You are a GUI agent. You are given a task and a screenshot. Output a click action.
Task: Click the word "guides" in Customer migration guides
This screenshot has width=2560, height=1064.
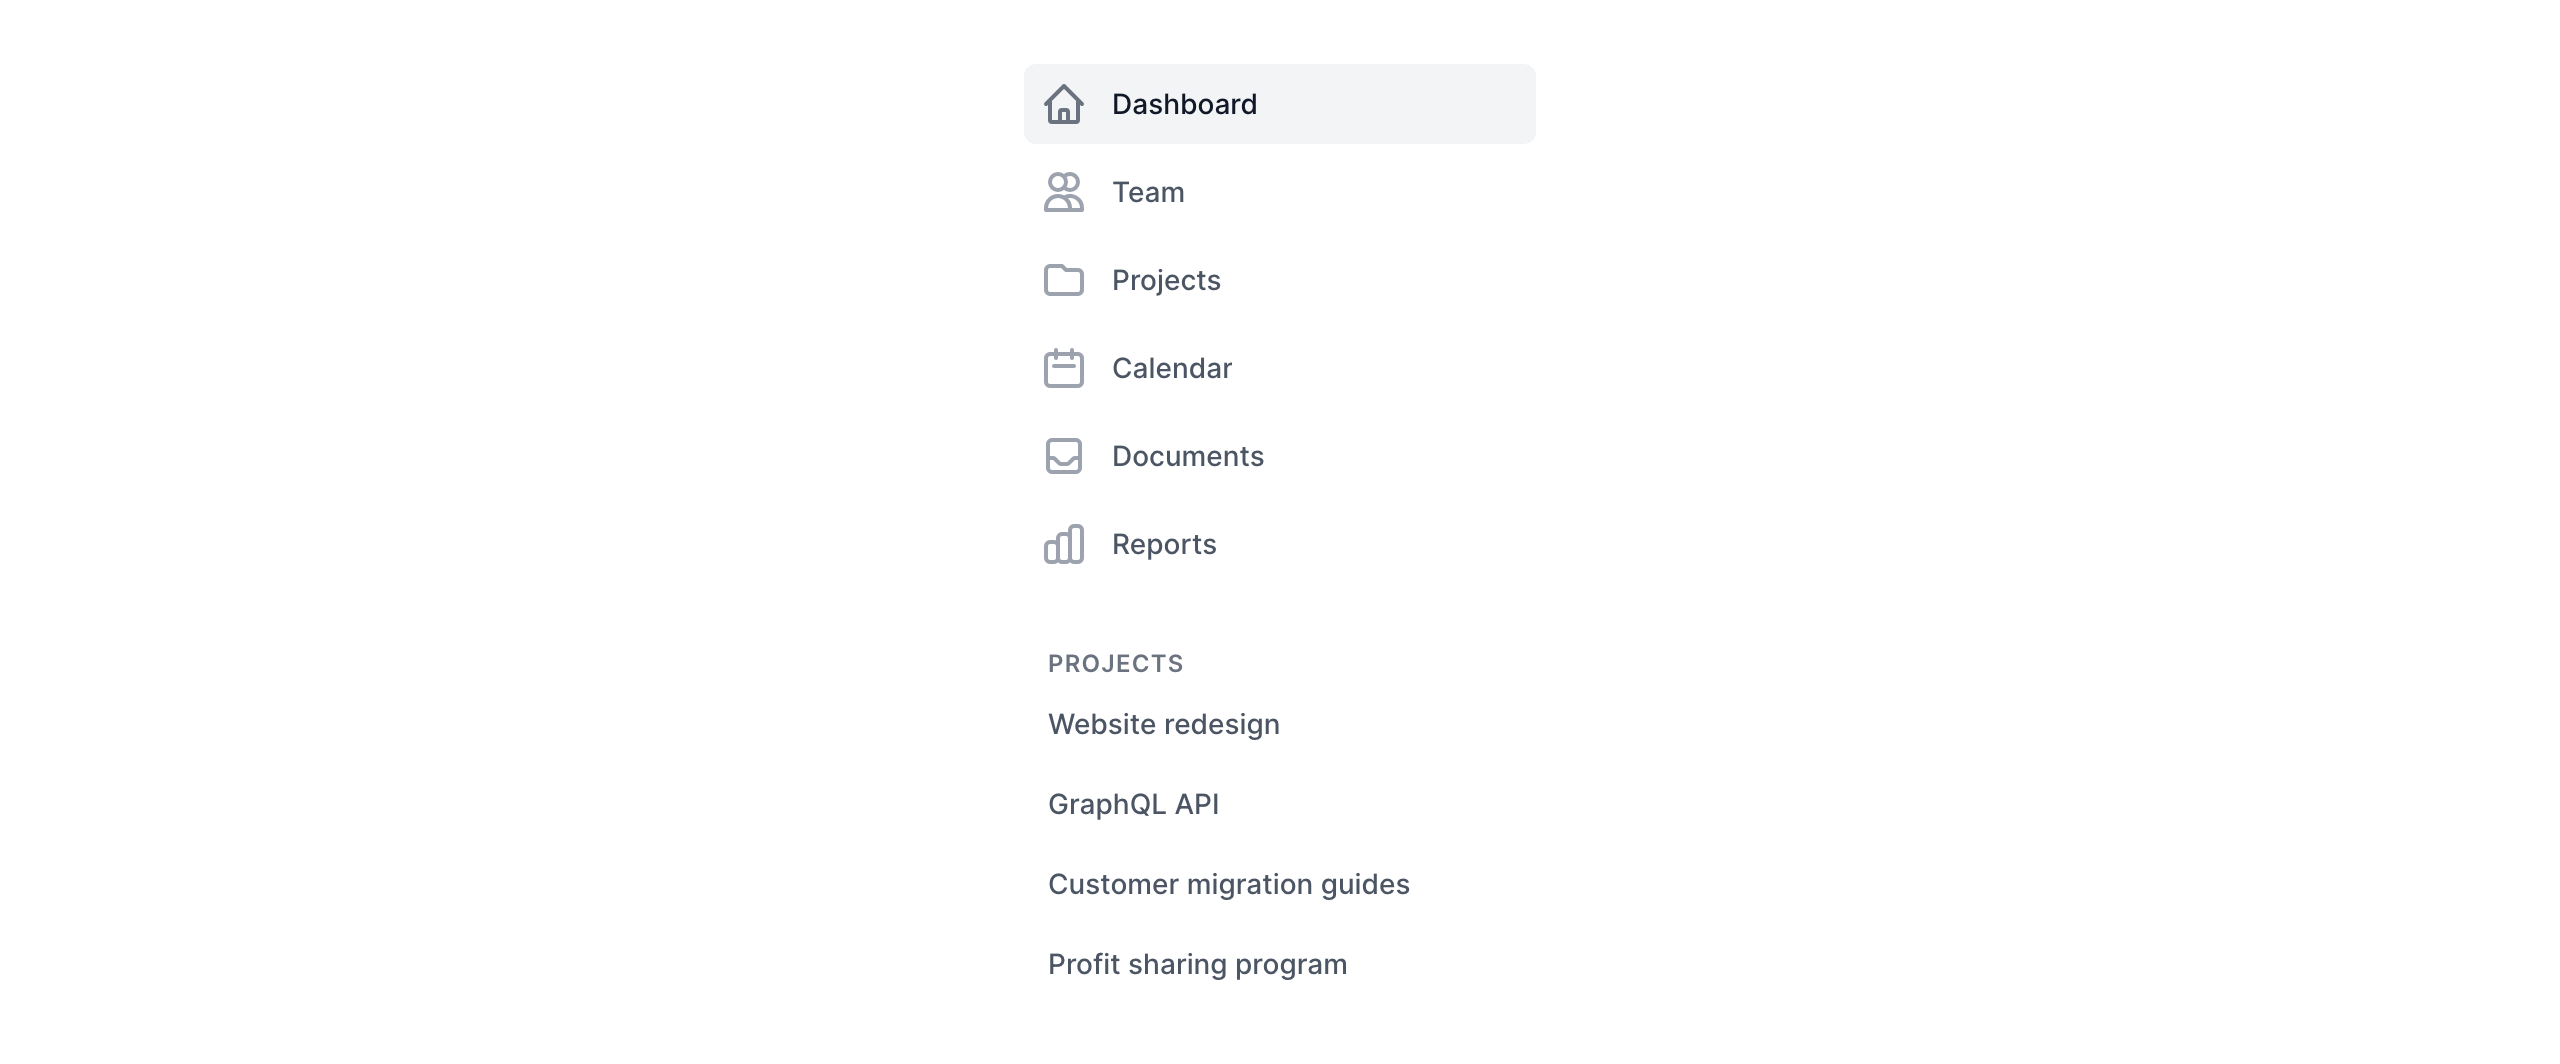tap(1365, 885)
